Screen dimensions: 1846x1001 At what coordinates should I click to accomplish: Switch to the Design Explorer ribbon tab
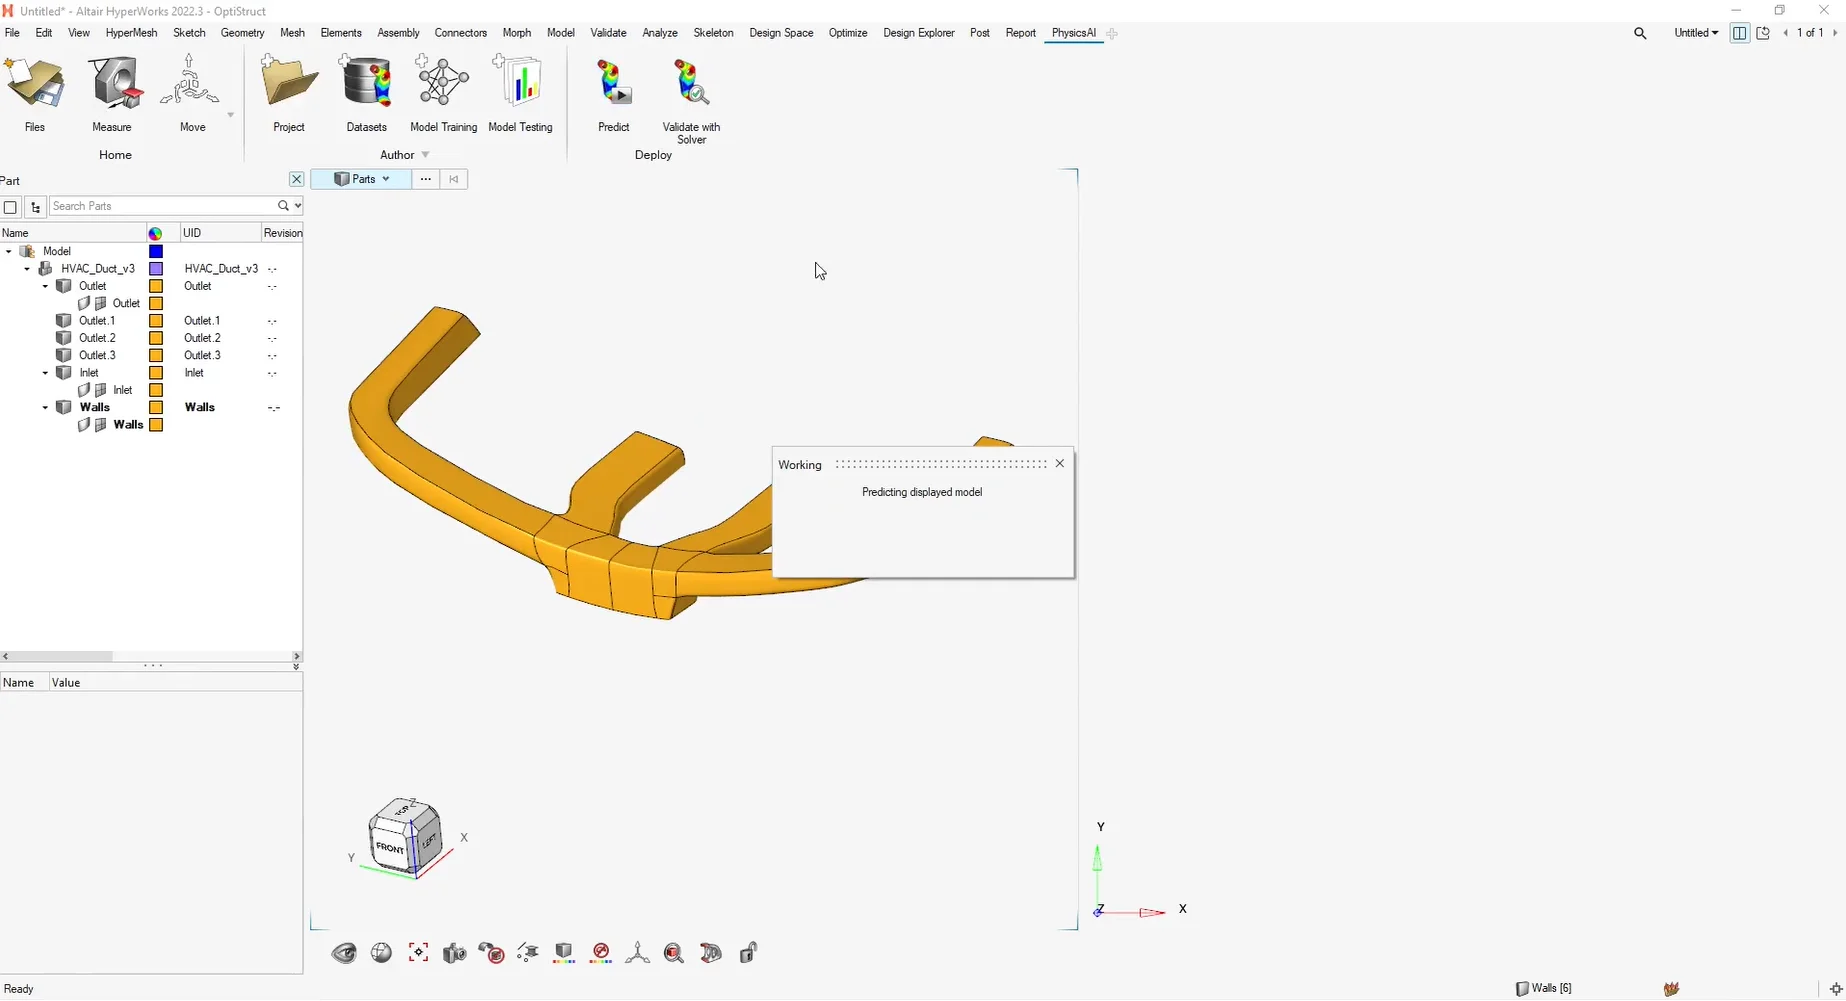pyautogui.click(x=918, y=33)
